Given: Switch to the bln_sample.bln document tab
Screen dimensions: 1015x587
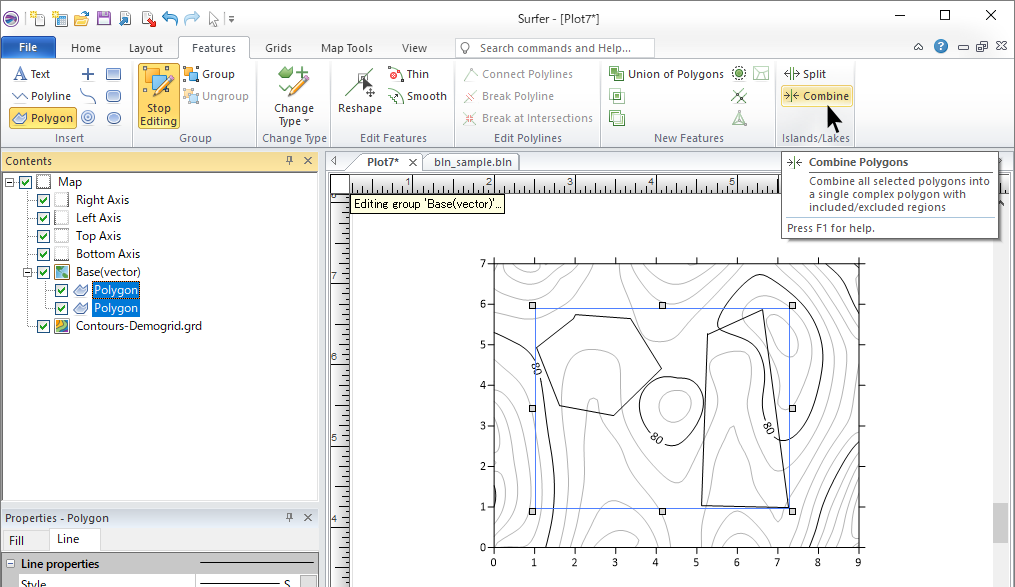Looking at the screenshot, I should (x=473, y=162).
